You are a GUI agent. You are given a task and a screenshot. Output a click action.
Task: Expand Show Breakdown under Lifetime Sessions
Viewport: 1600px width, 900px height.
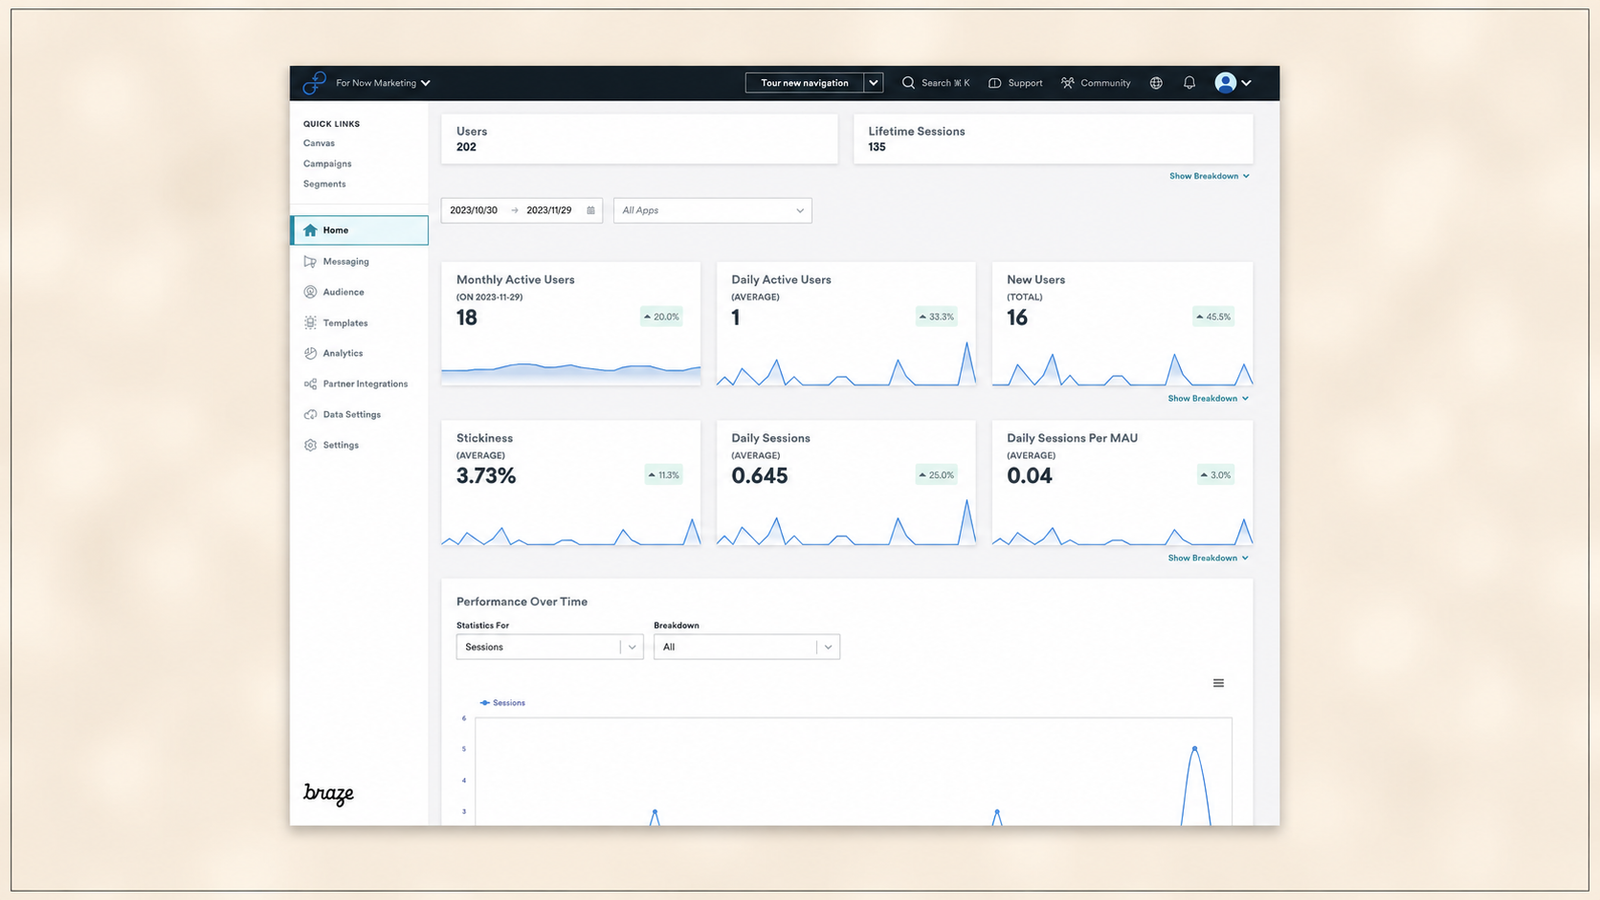click(x=1209, y=176)
